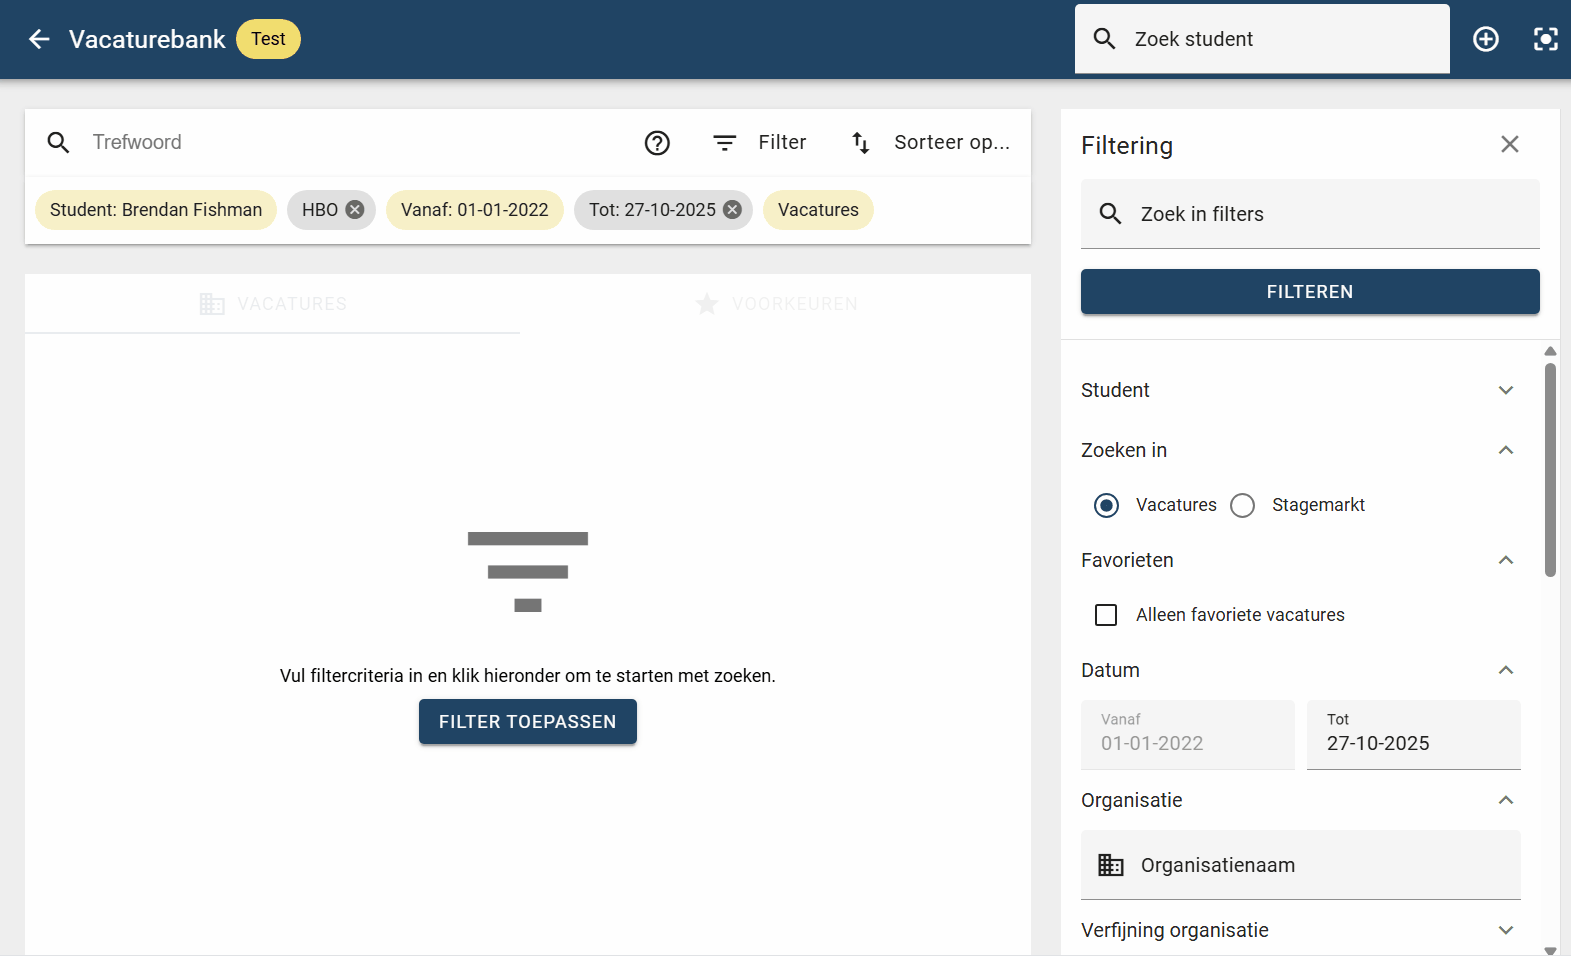Click the Test badge in header
The height and width of the screenshot is (956, 1571).
pyautogui.click(x=268, y=39)
